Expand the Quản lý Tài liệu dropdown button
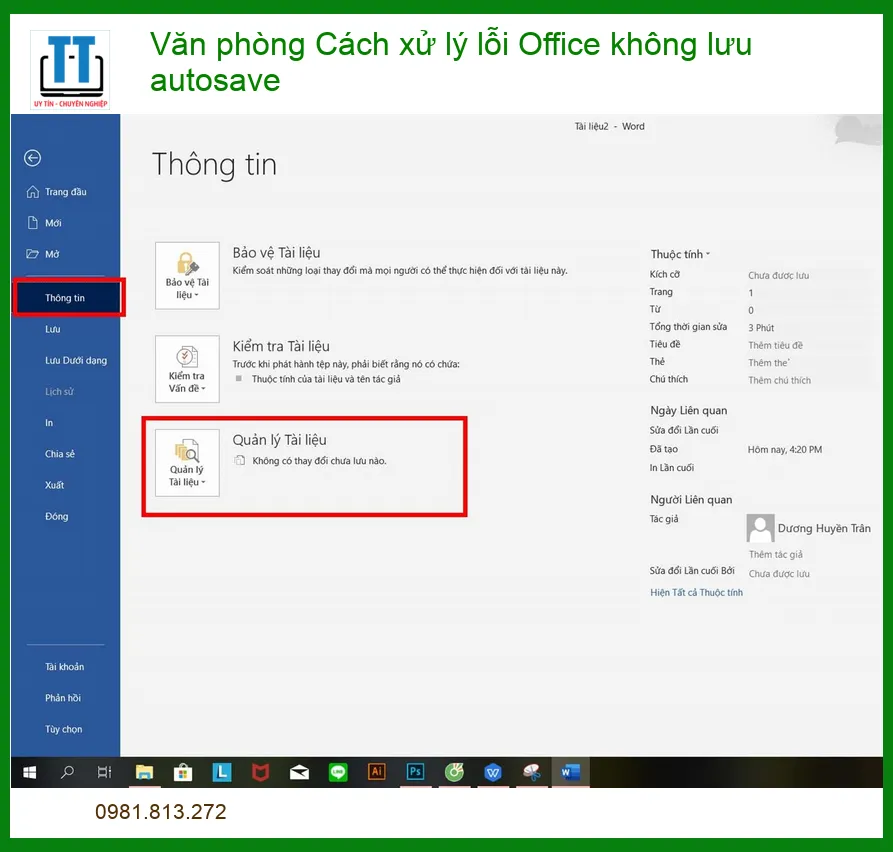The image size is (893, 852). point(187,462)
